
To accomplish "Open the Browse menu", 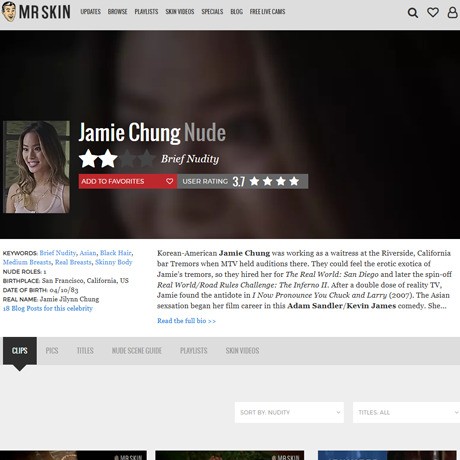I will coord(117,12).
